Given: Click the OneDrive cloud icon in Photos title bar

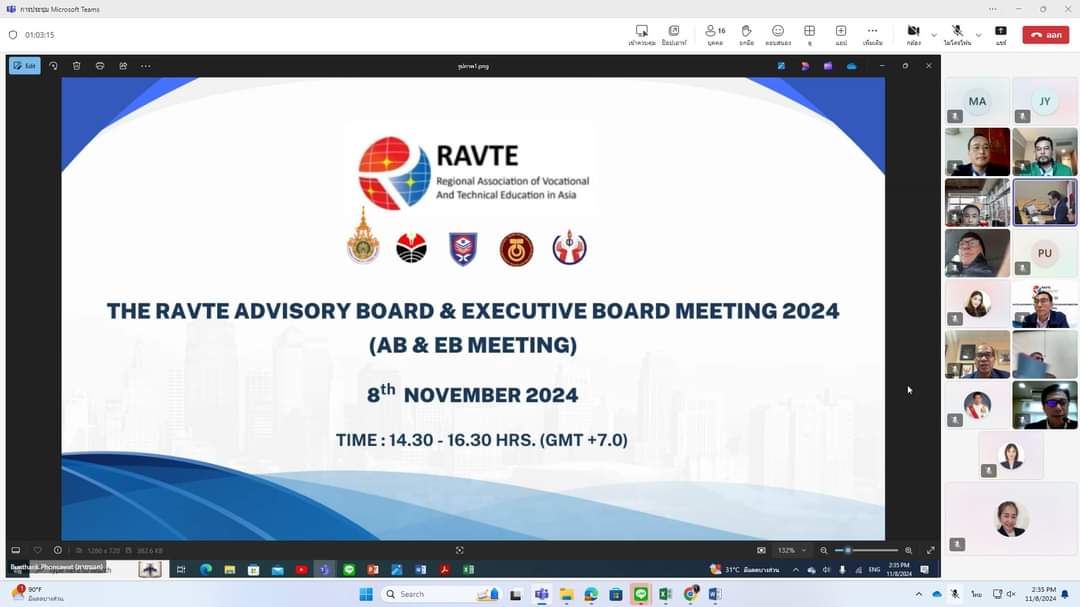Looking at the screenshot, I should coord(851,66).
